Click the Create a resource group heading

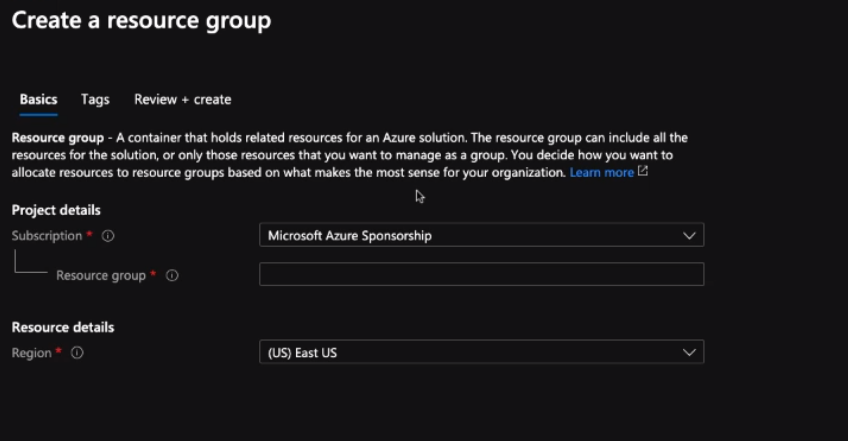click(x=141, y=21)
